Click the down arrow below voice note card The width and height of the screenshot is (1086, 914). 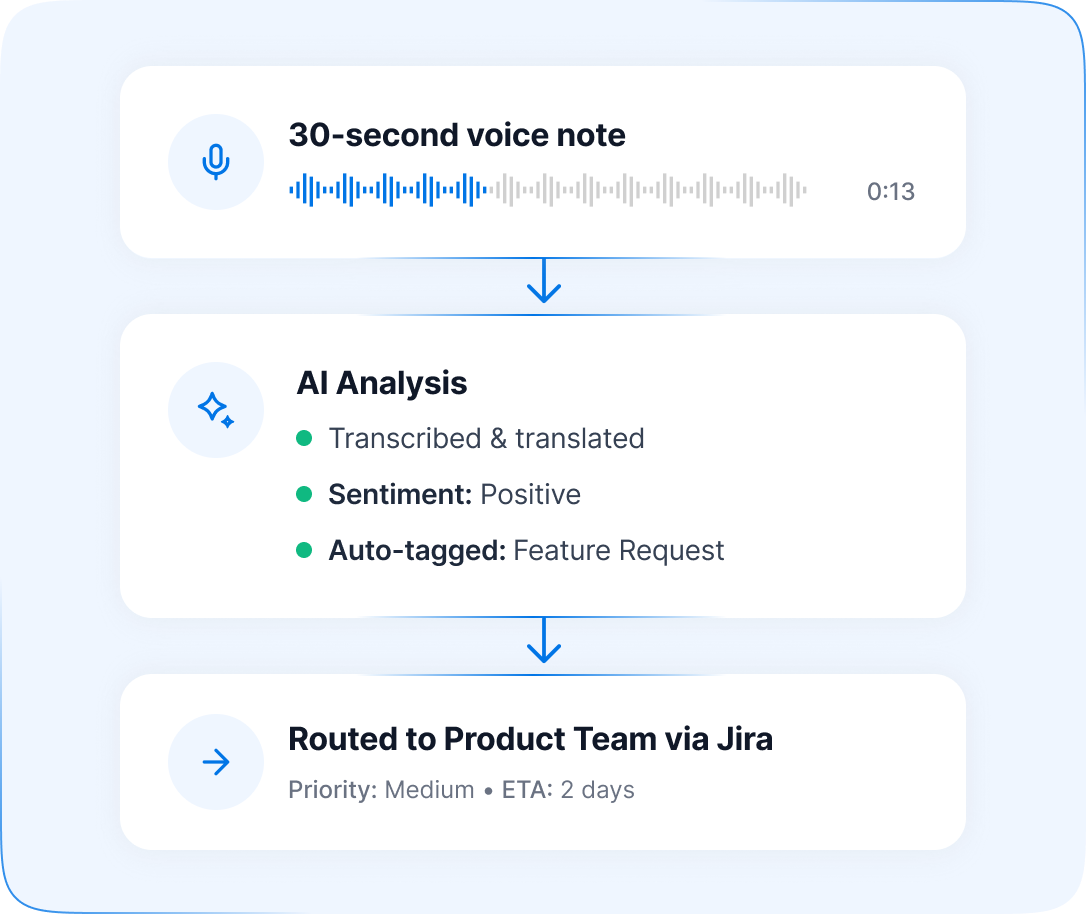pyautogui.click(x=543, y=281)
